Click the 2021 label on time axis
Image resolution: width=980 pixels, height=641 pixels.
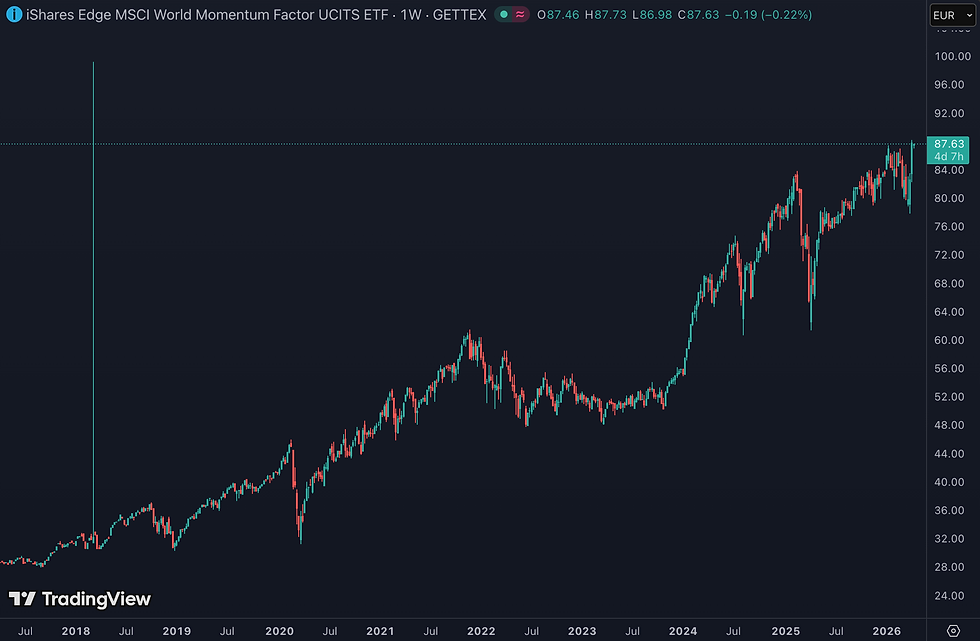click(380, 631)
